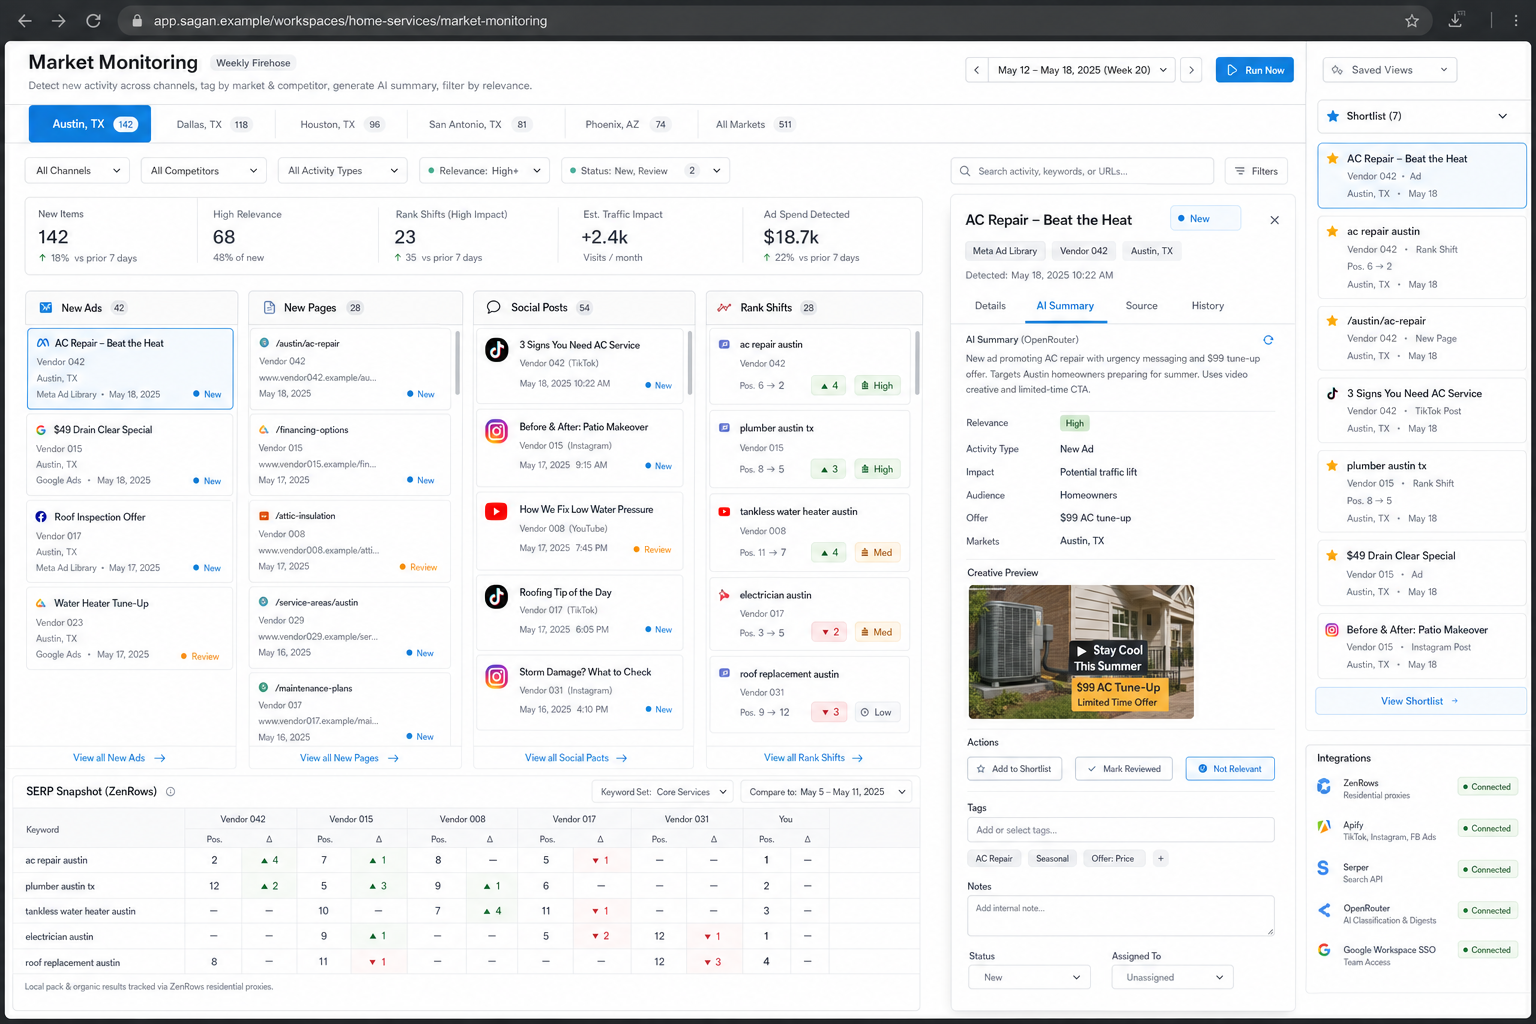Image resolution: width=1536 pixels, height=1024 pixels.
Task: Open the Assigned To Unassigned dropdown
Action: click(x=1172, y=977)
